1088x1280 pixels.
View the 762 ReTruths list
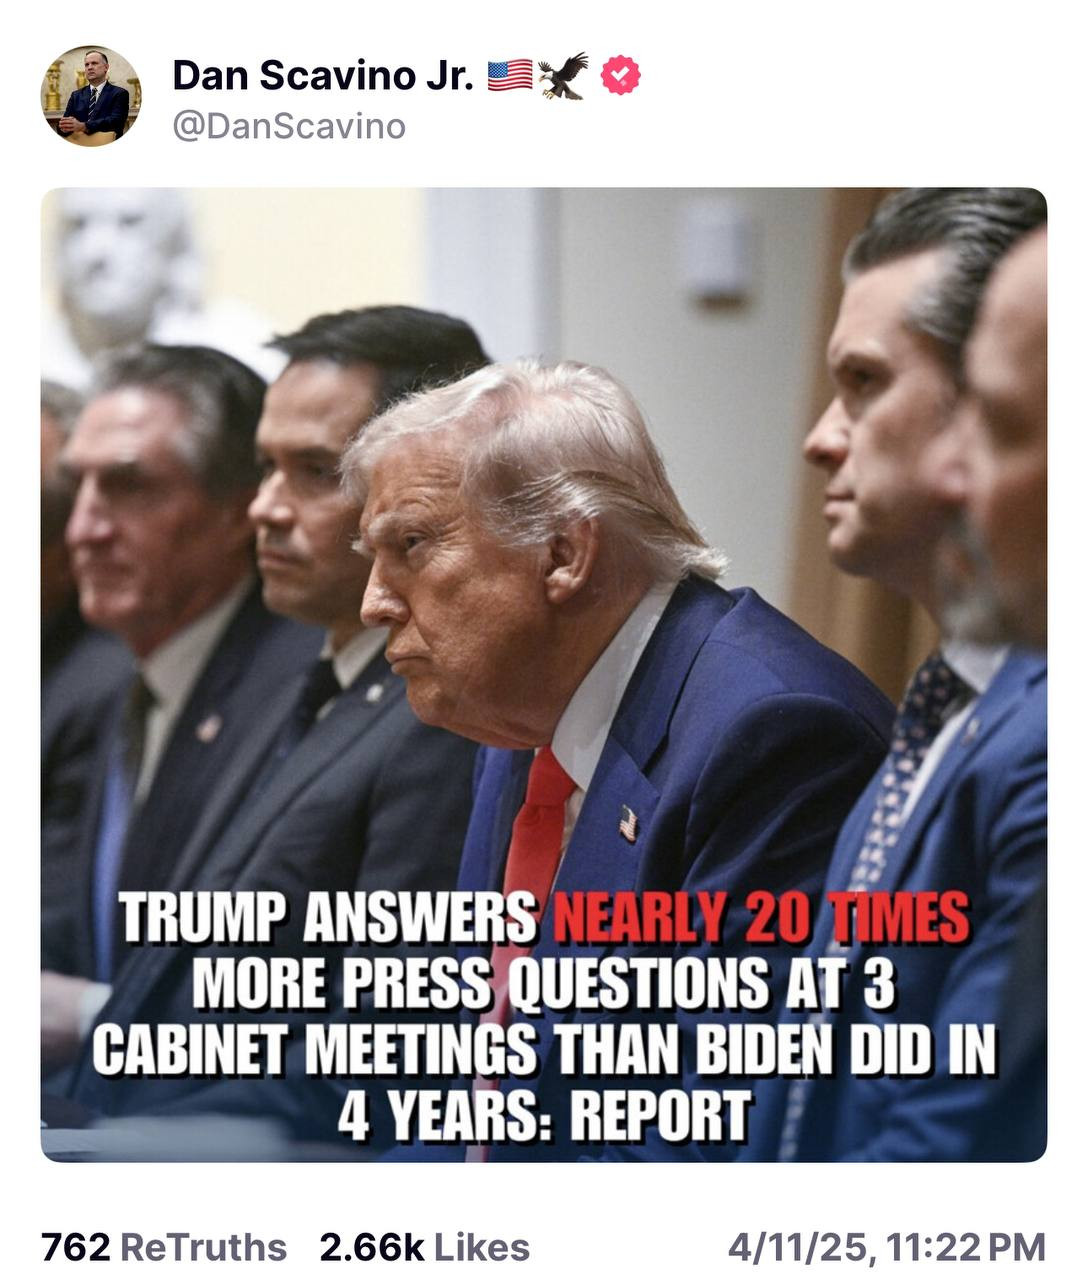click(164, 1247)
